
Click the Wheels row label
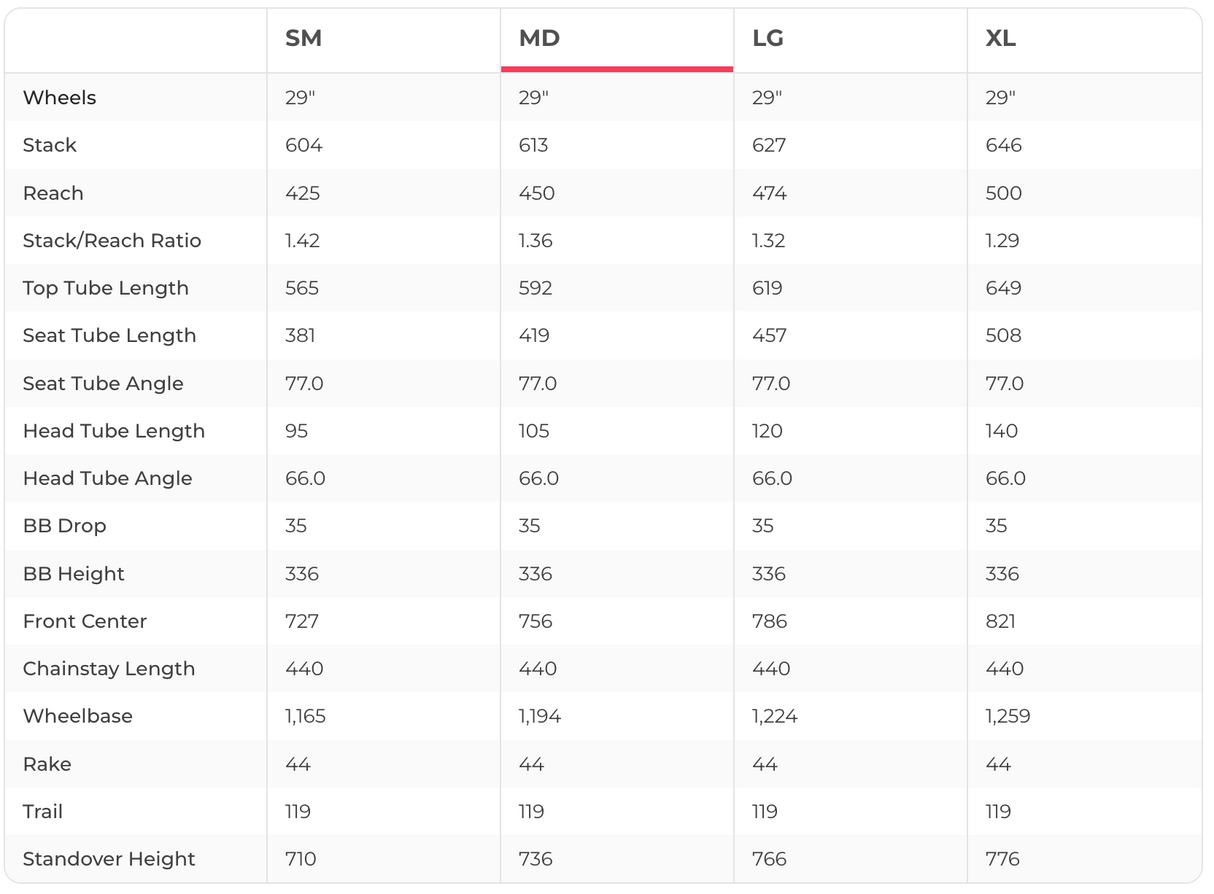click(60, 98)
